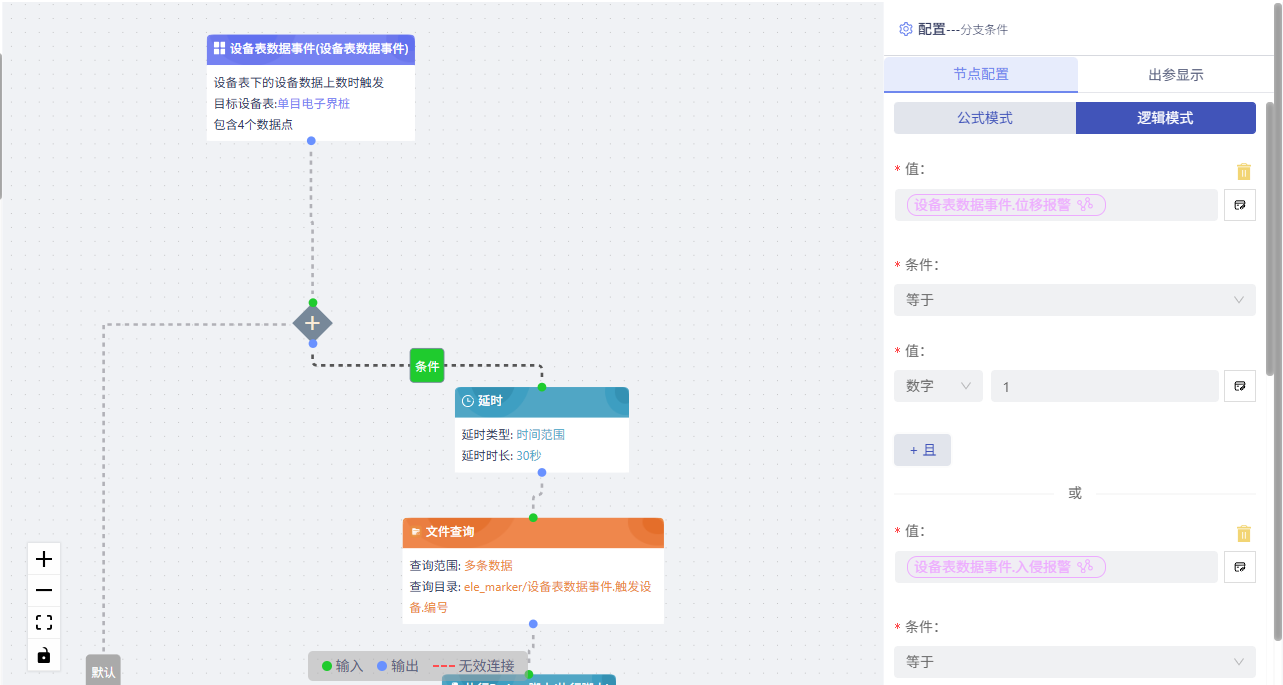Select the 延时 node header

point(542,401)
